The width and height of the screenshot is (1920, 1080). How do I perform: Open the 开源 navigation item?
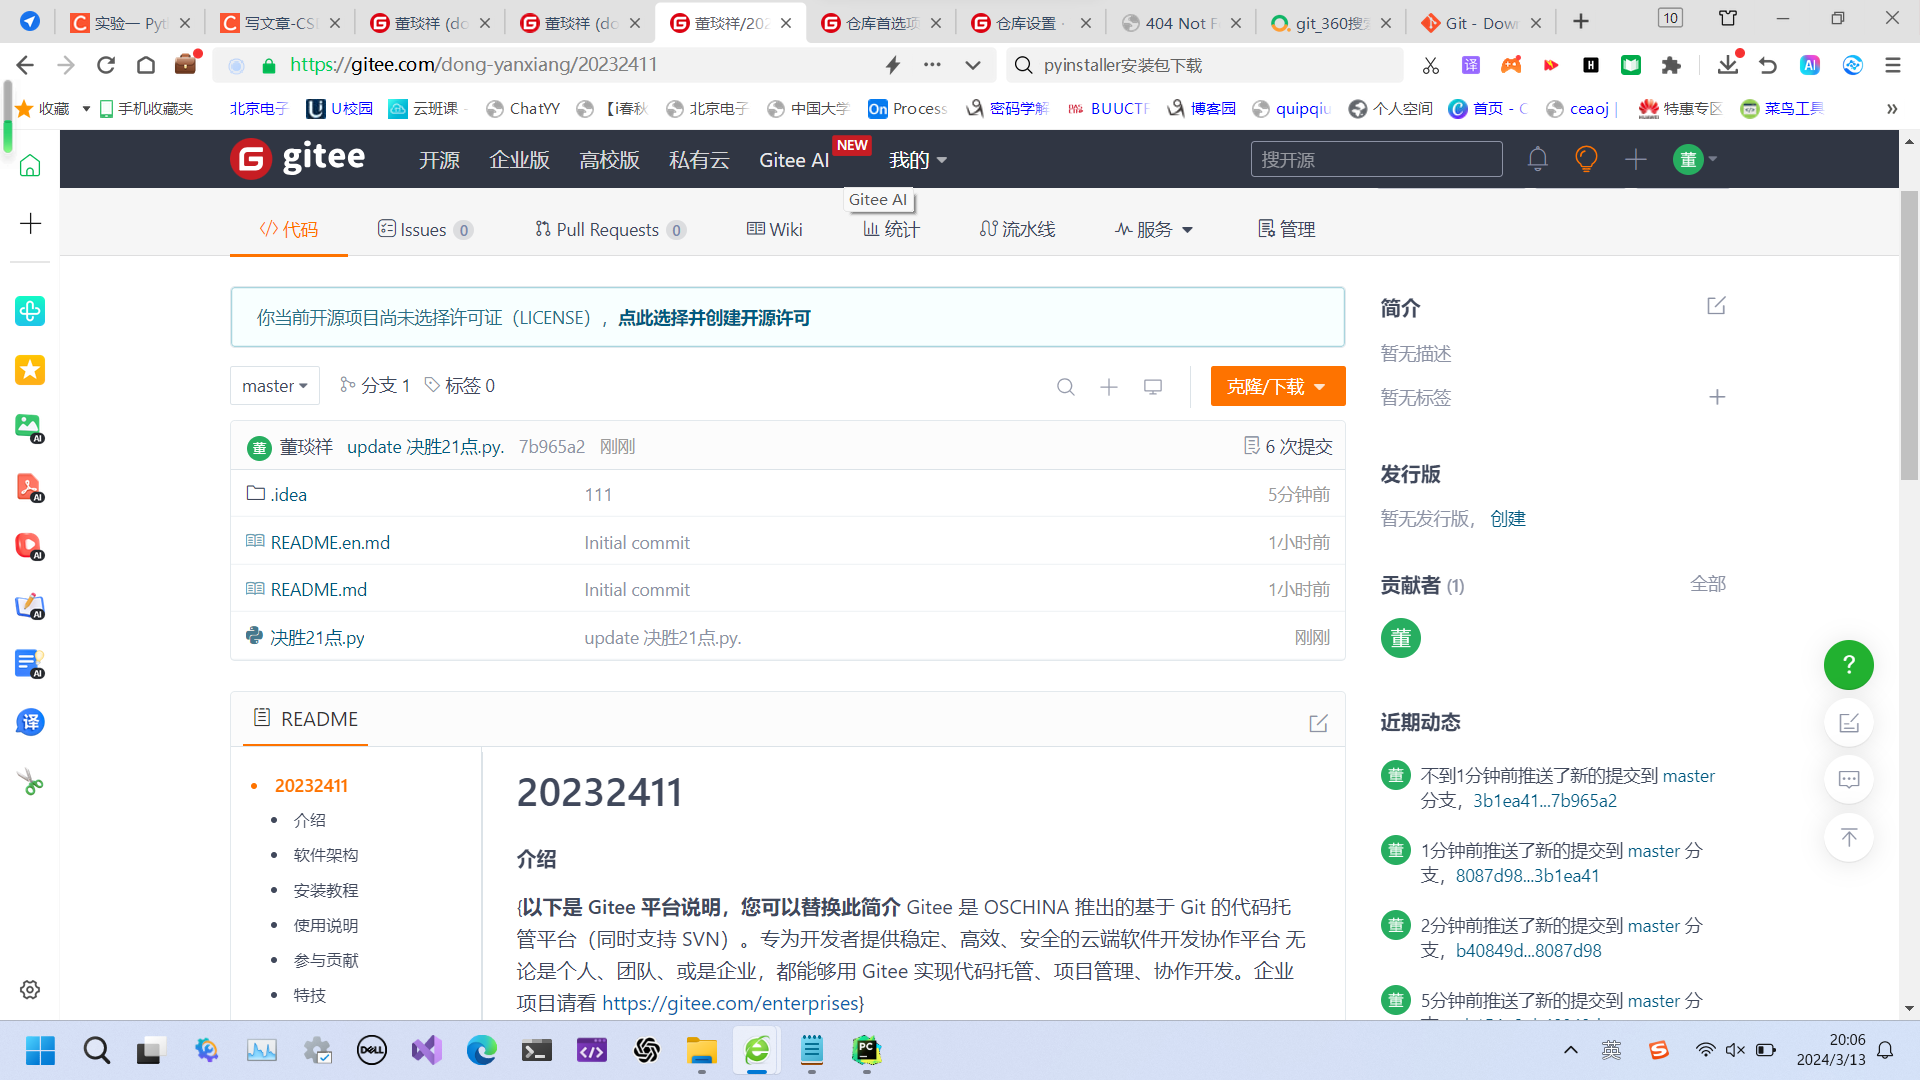tap(440, 160)
